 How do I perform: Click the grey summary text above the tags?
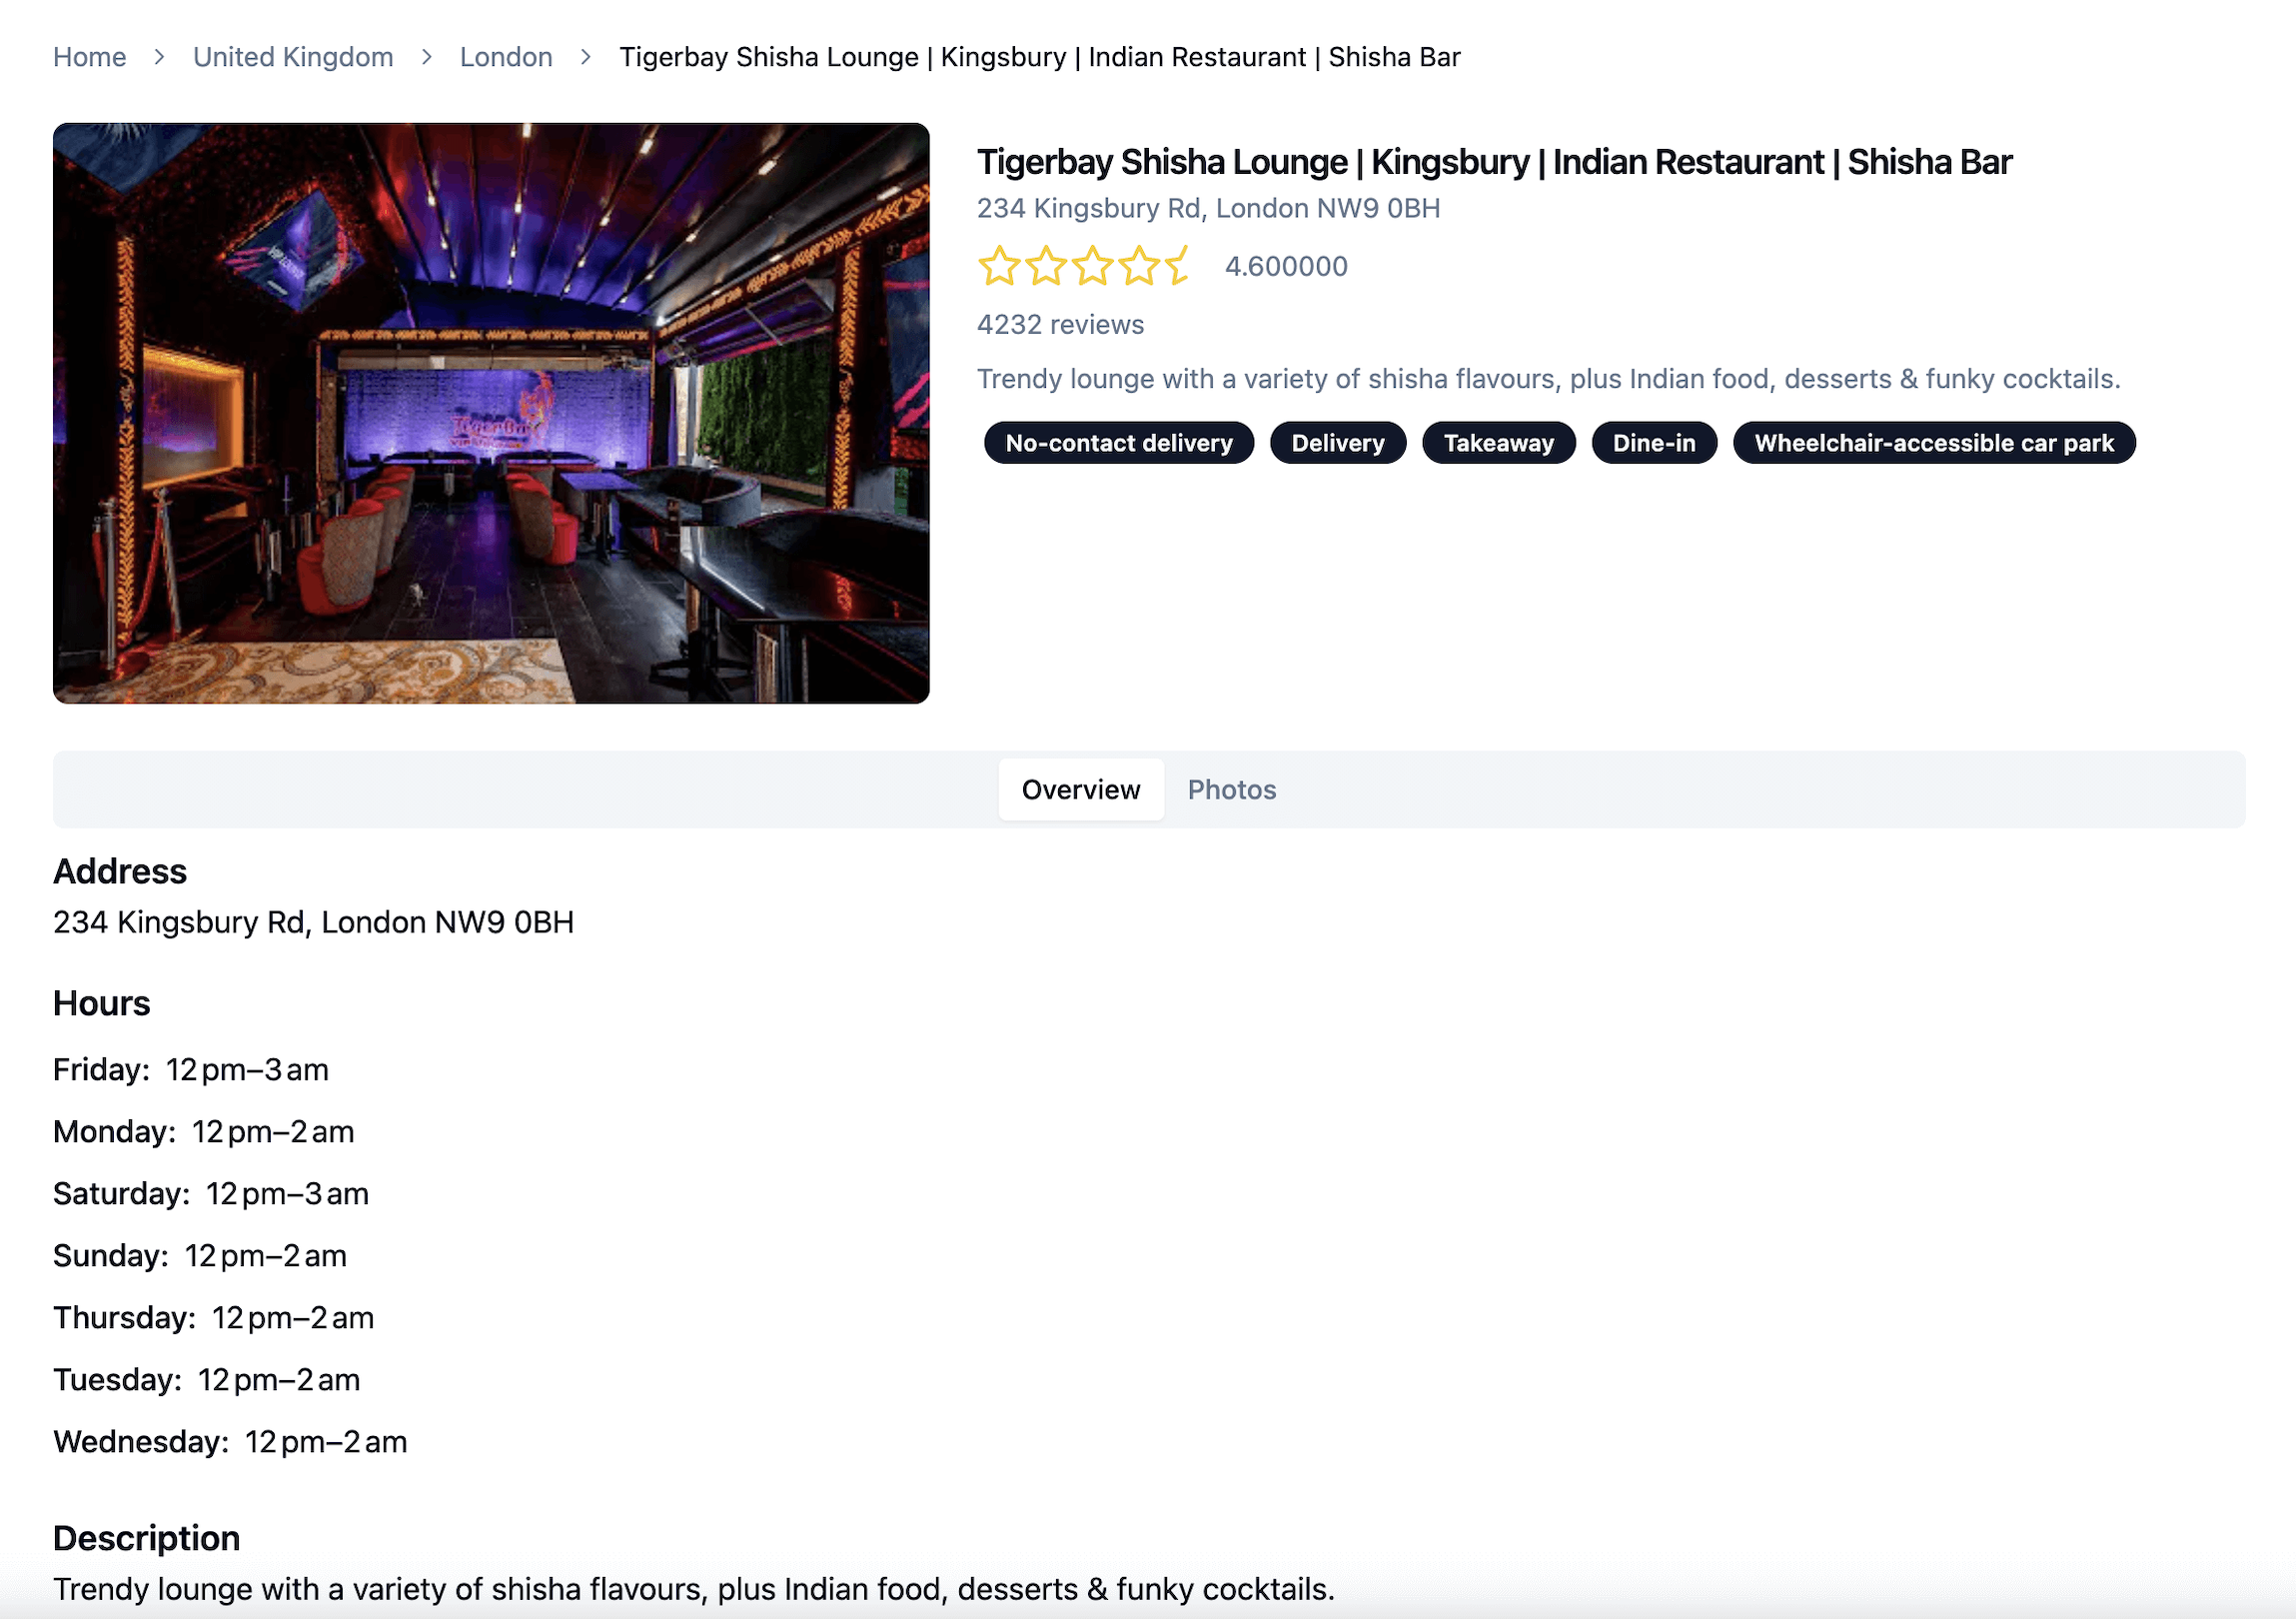pos(1548,379)
